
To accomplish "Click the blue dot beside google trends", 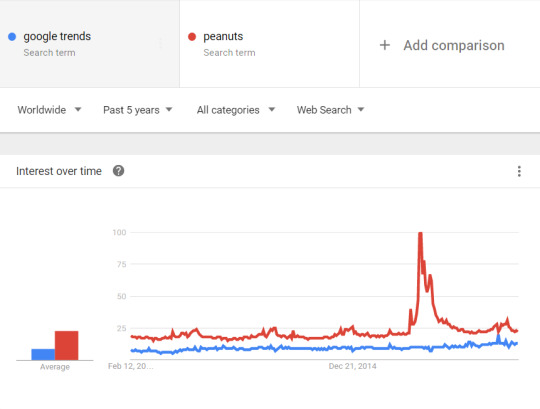I will (12, 36).
